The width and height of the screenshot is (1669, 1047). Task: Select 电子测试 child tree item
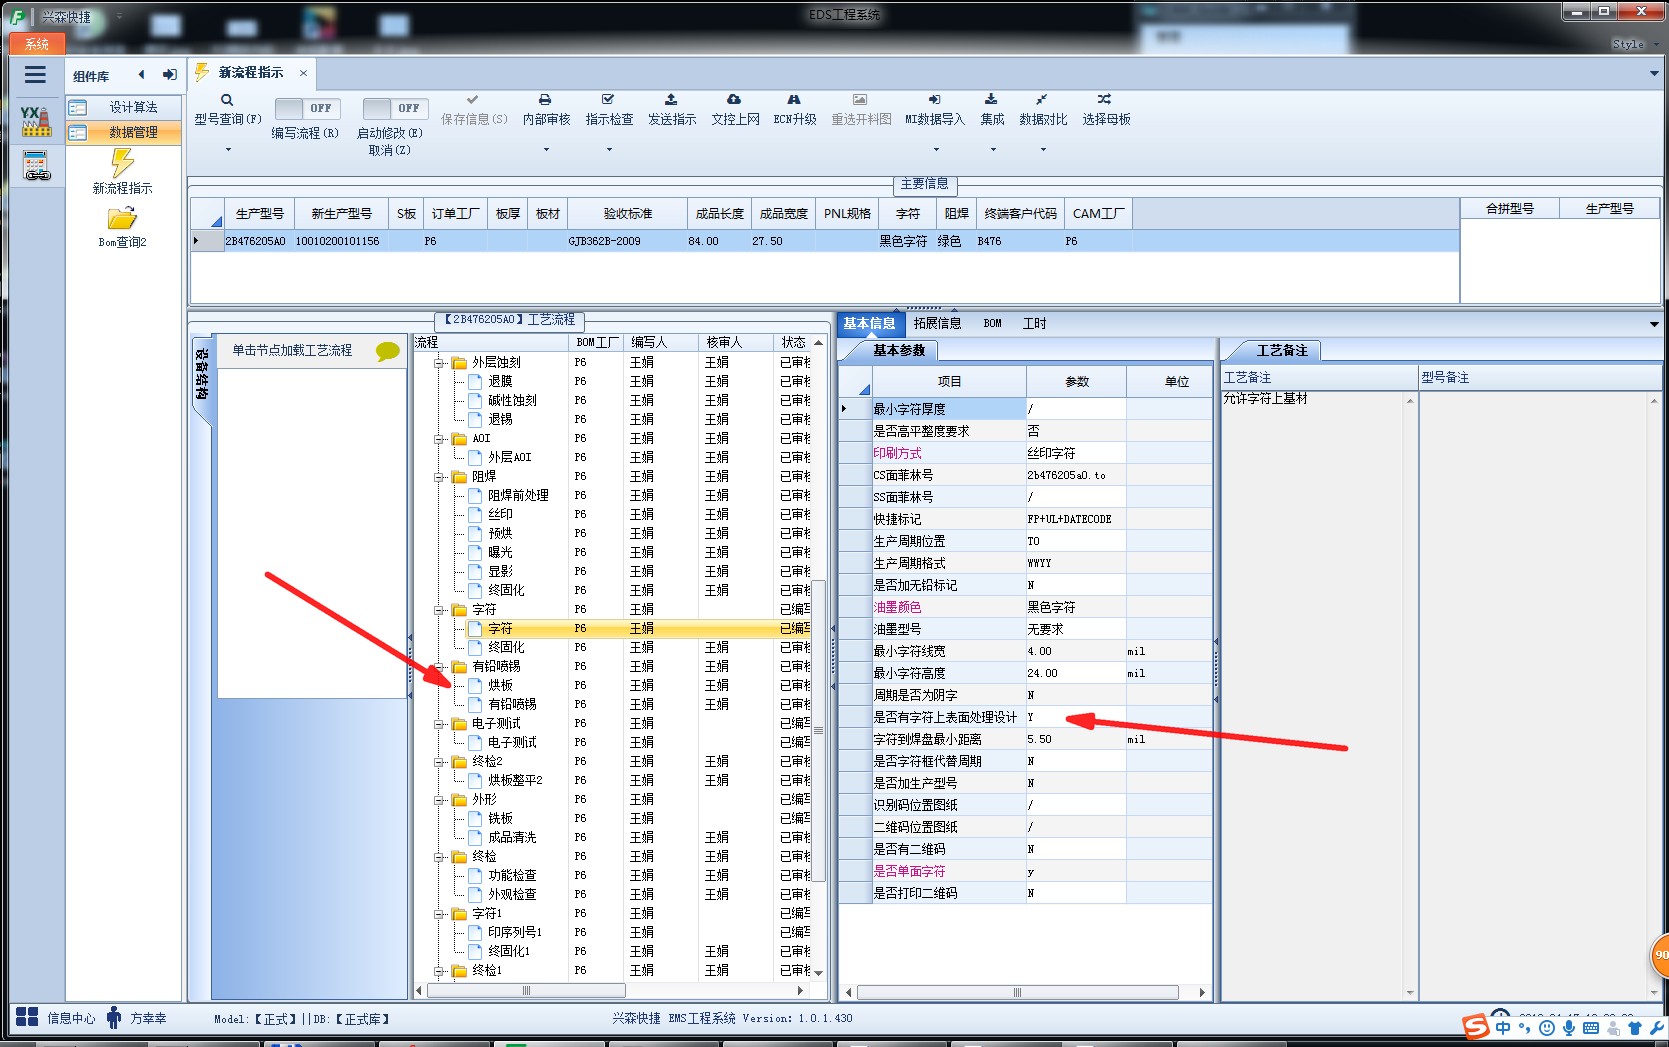pos(512,743)
